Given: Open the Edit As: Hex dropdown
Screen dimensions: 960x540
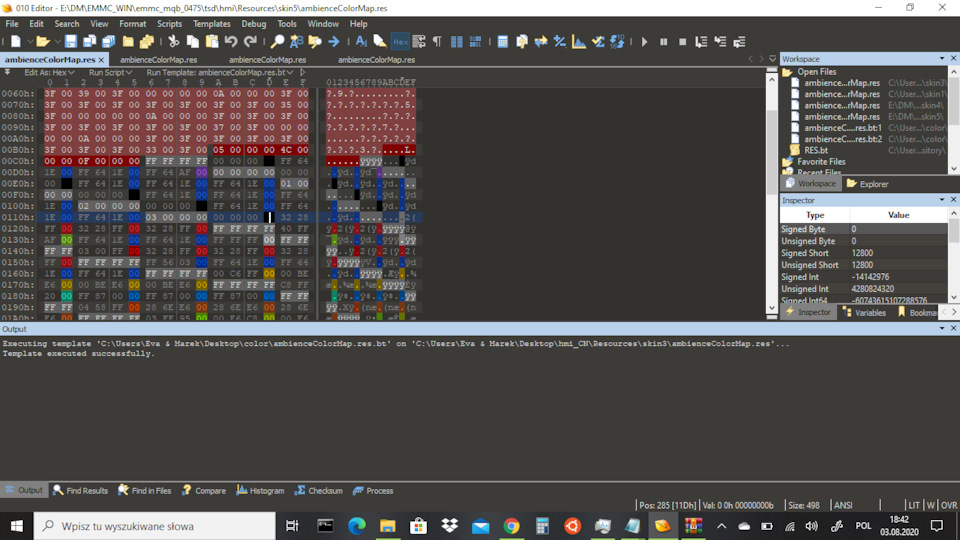Looking at the screenshot, I should click(49, 72).
